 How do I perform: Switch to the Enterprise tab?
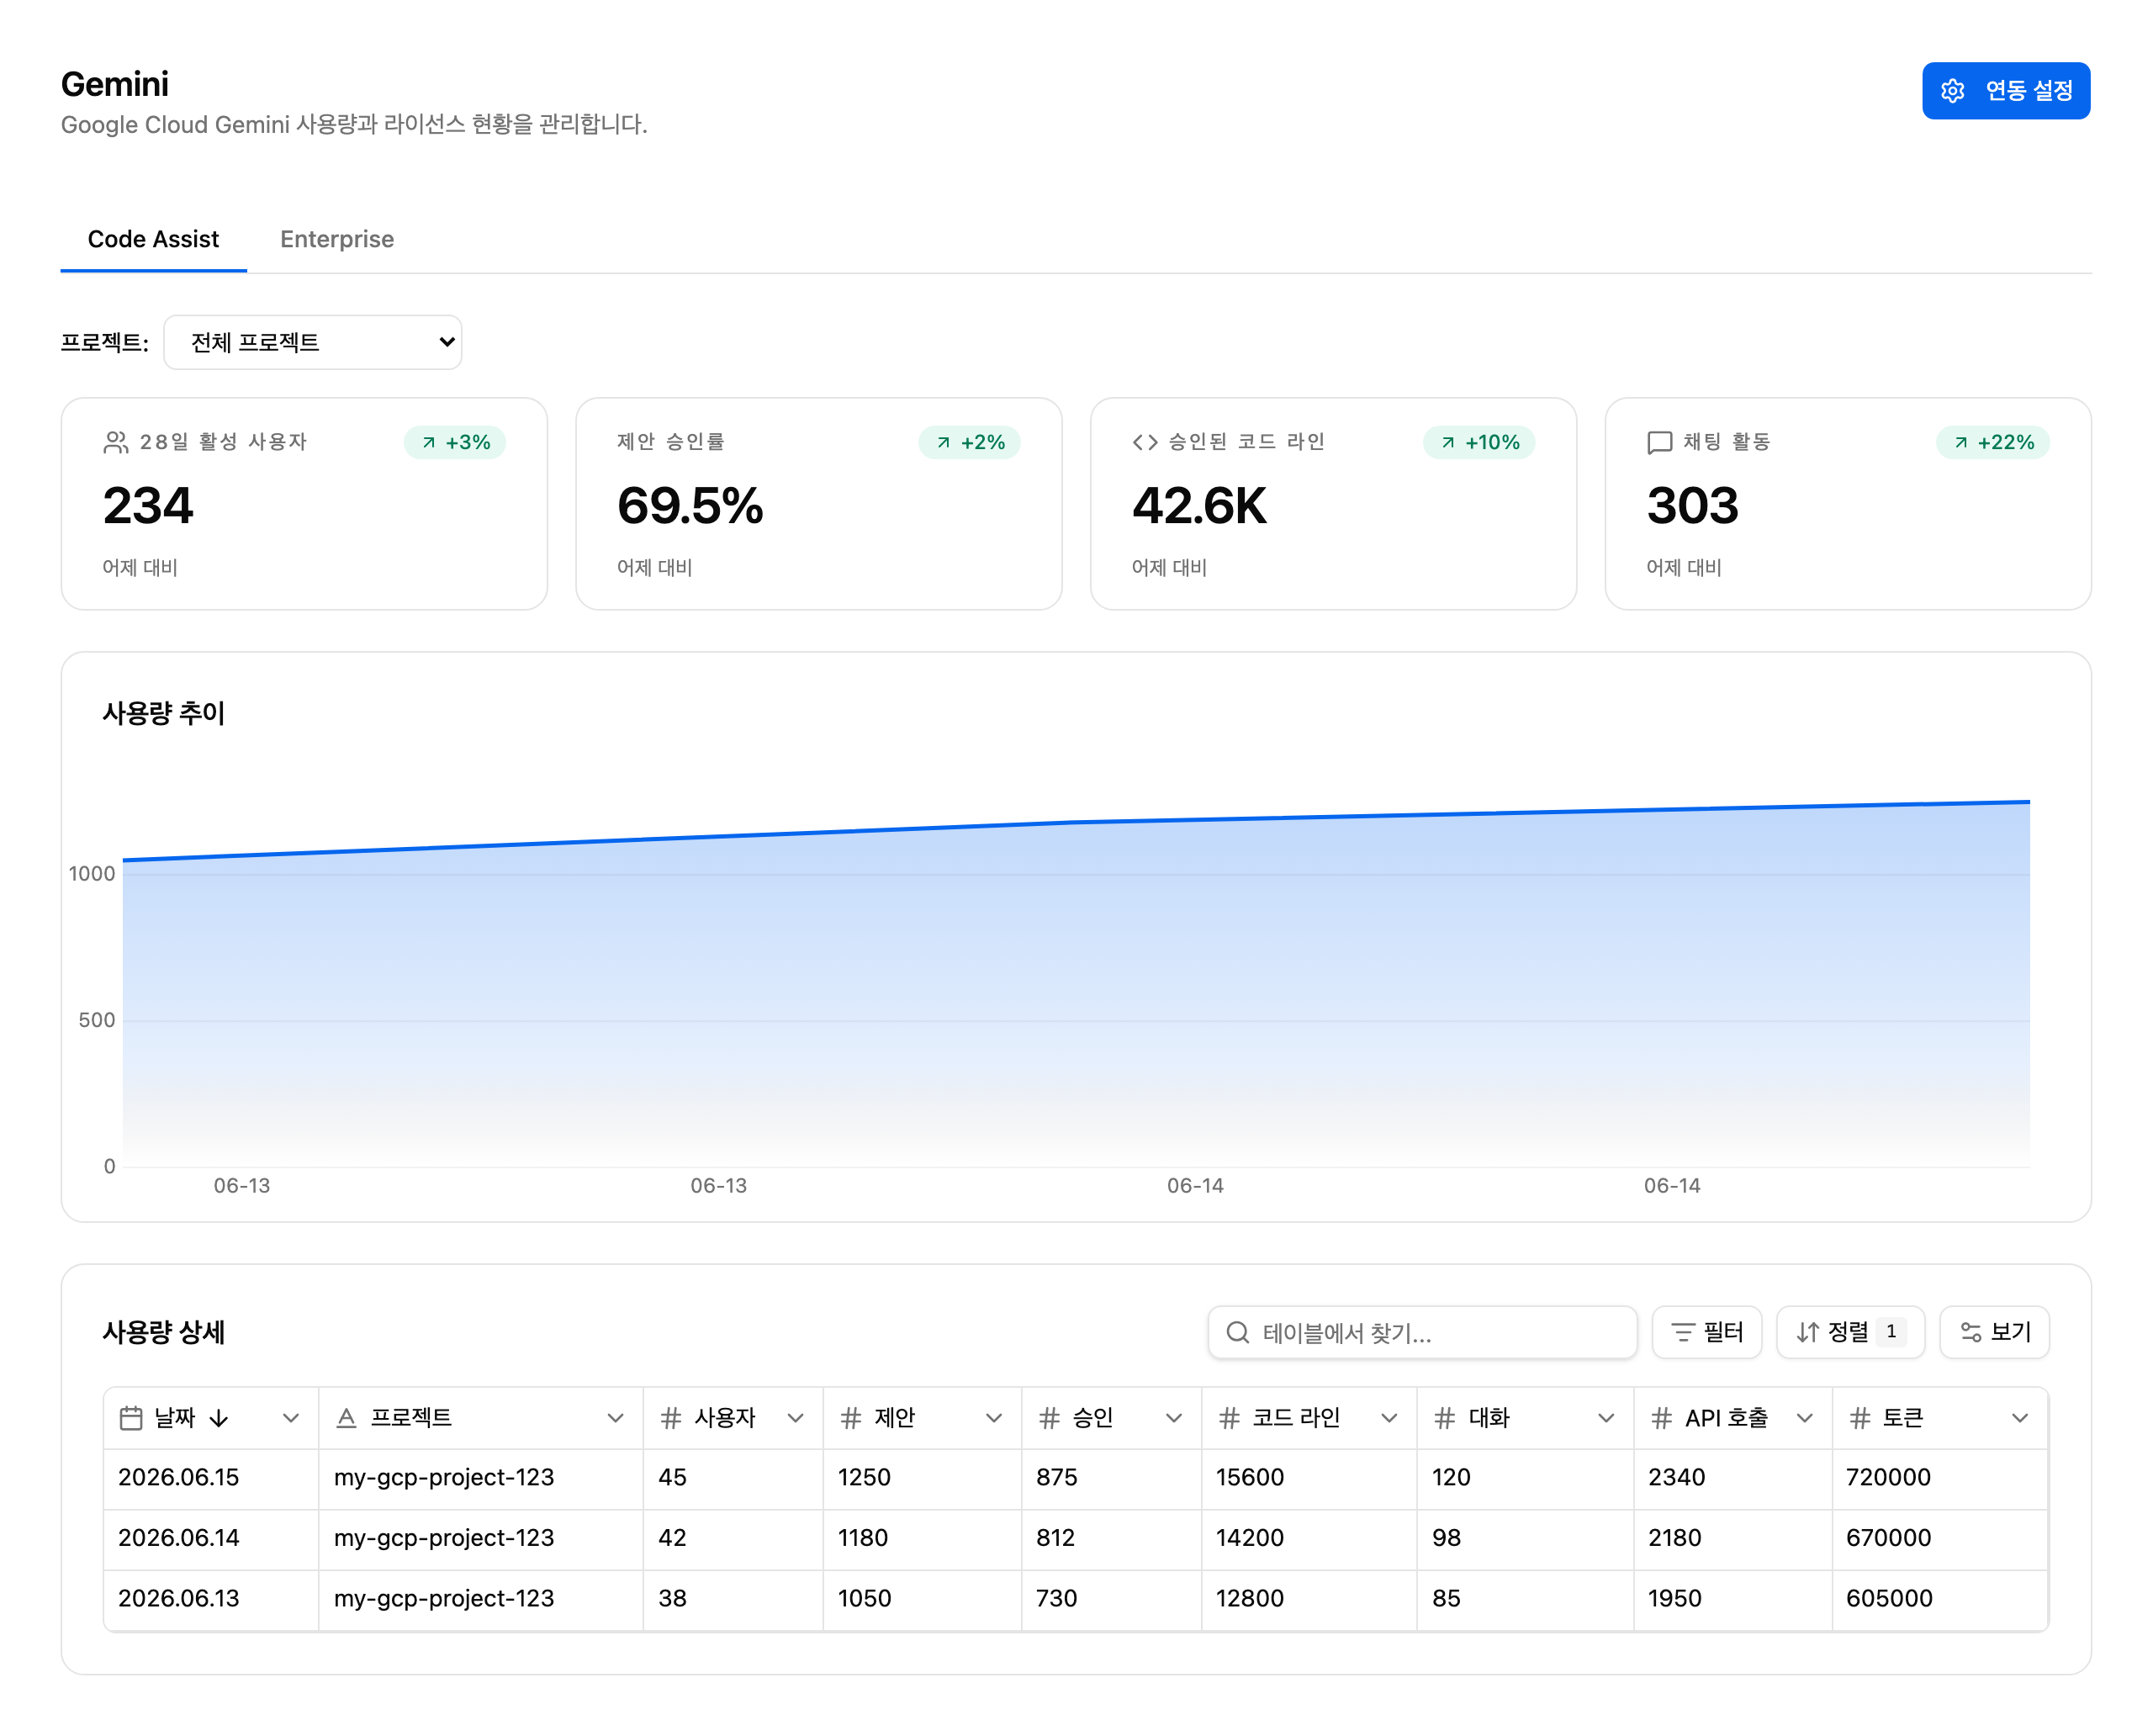point(337,239)
